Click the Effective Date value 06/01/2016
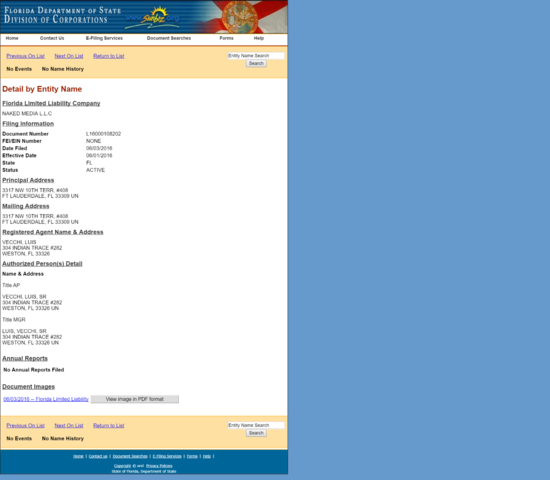The image size is (550, 480). point(99,156)
